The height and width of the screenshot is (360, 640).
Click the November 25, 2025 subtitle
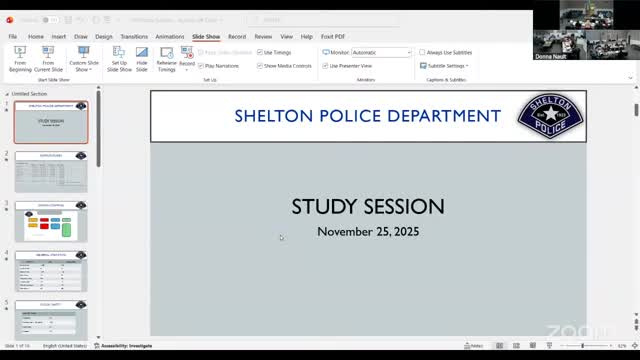point(368,232)
